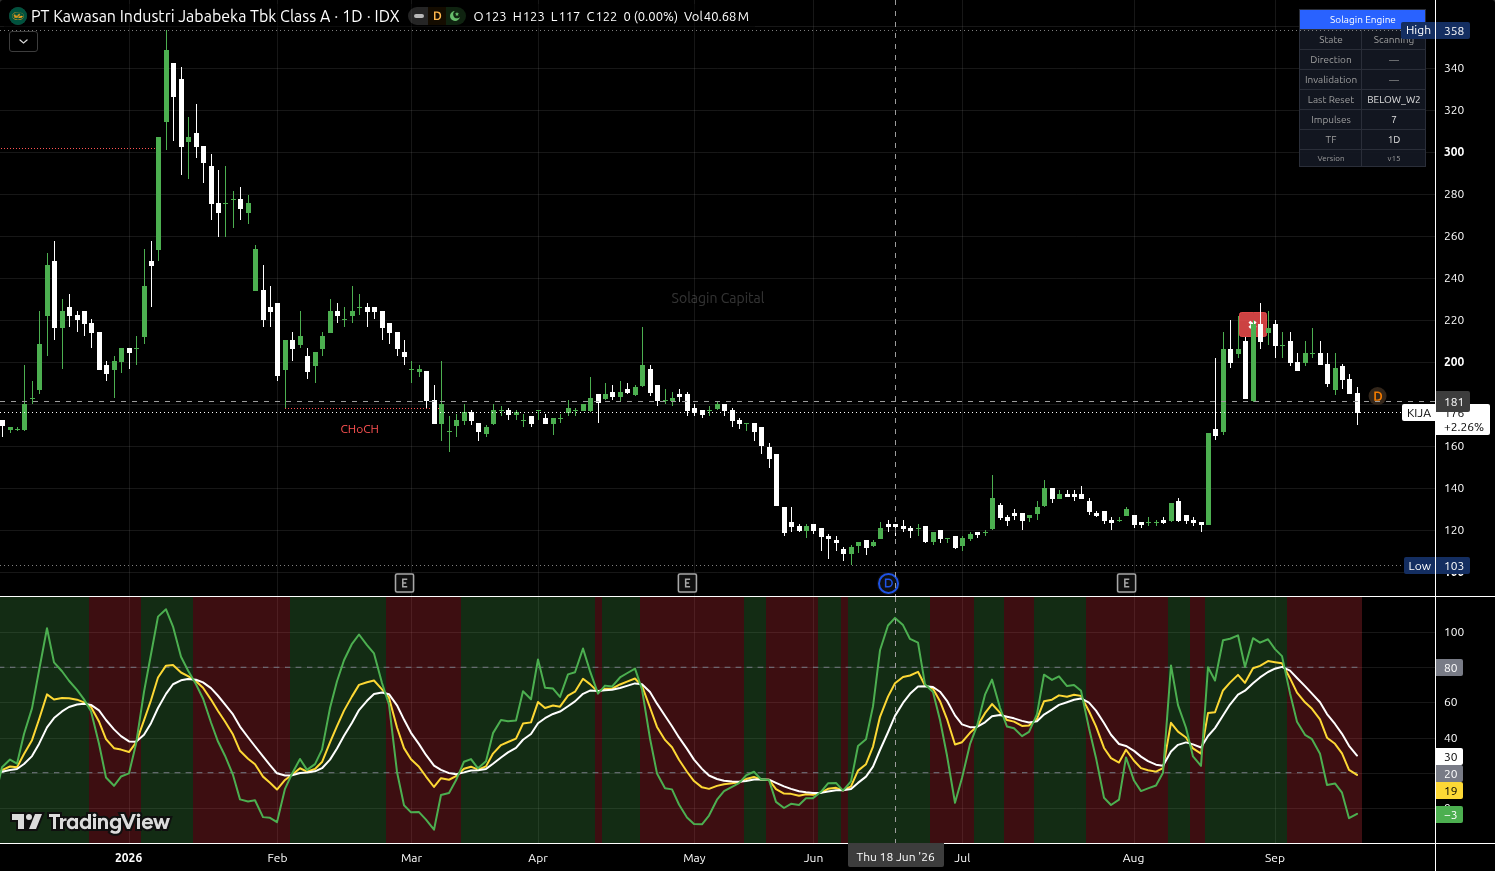Click the BELOW_W2 value in the Solagin table

point(1393,100)
